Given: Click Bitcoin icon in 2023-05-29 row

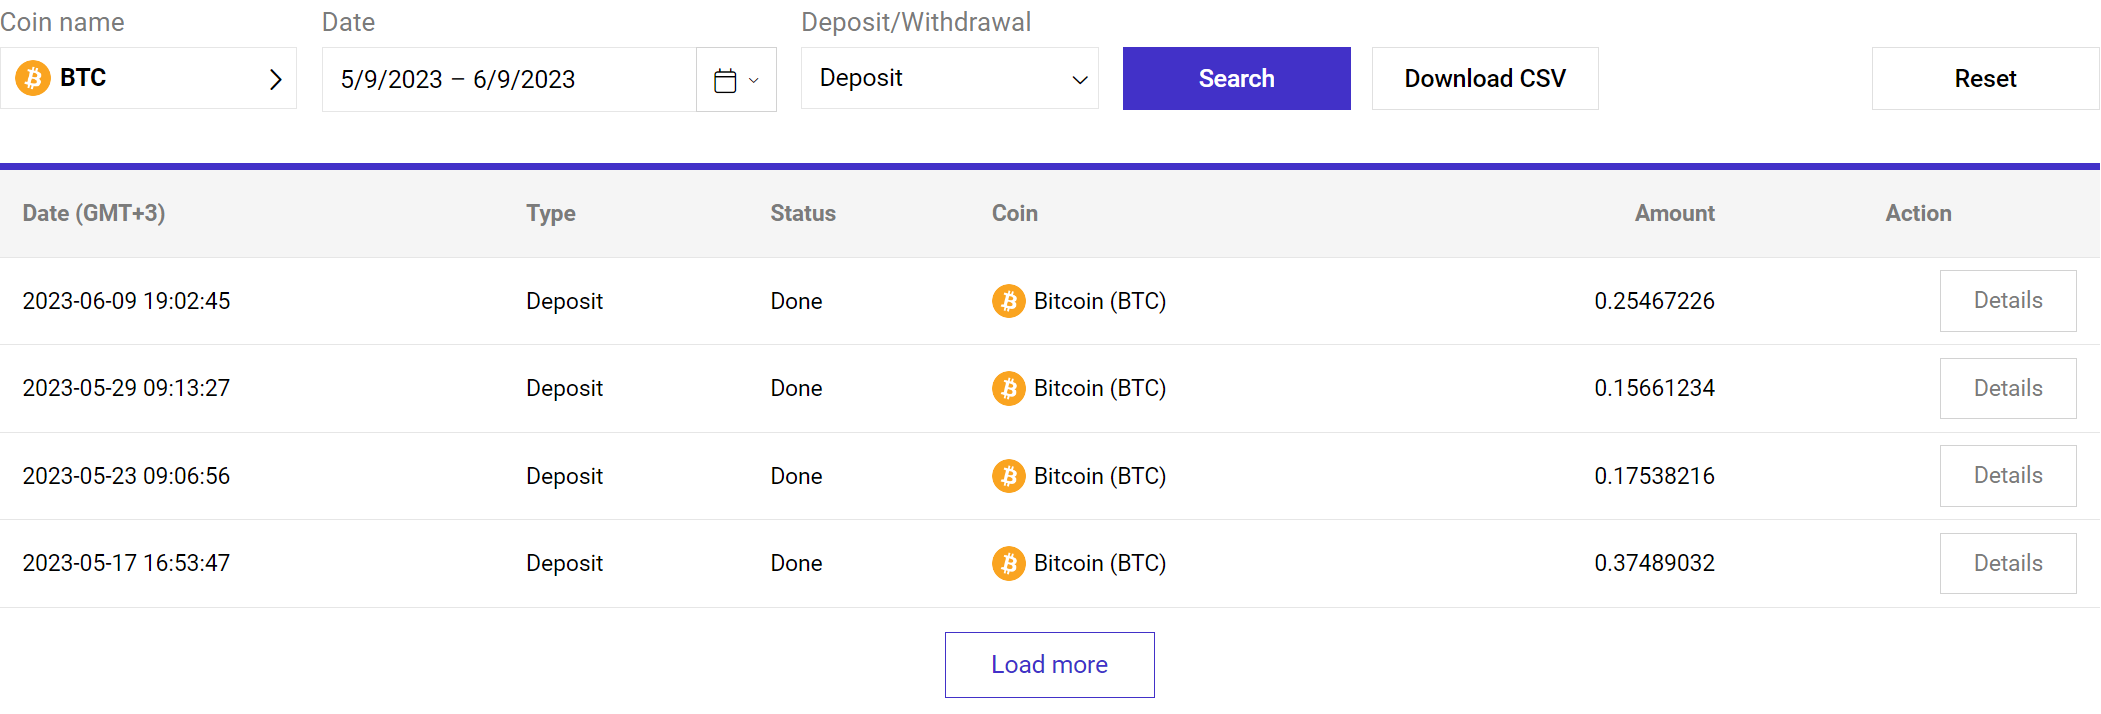Looking at the screenshot, I should tap(1008, 388).
